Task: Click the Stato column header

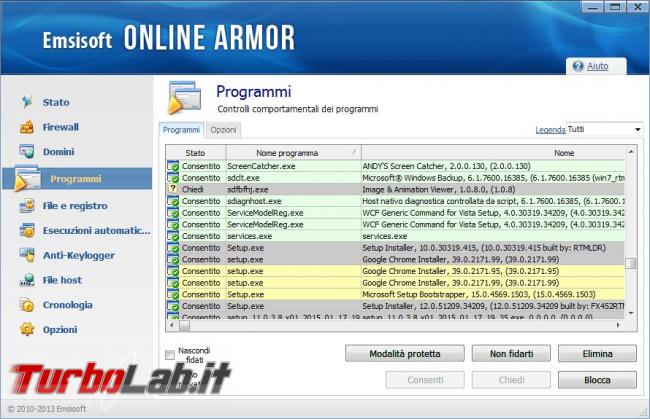Action: pos(196,153)
